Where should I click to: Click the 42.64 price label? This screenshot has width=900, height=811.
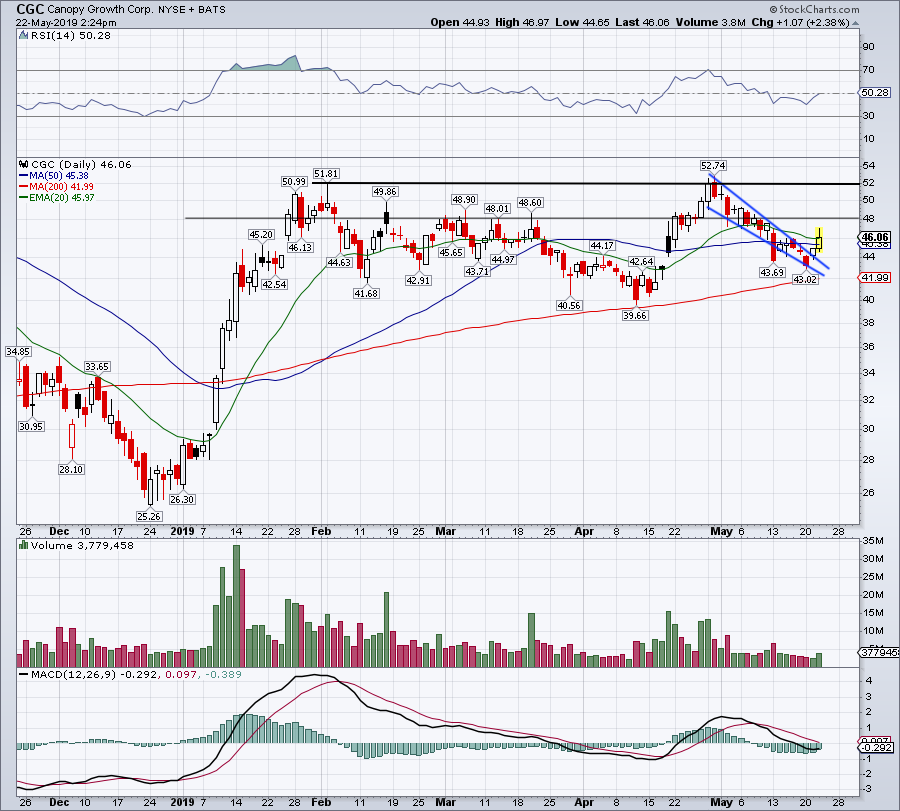click(641, 261)
